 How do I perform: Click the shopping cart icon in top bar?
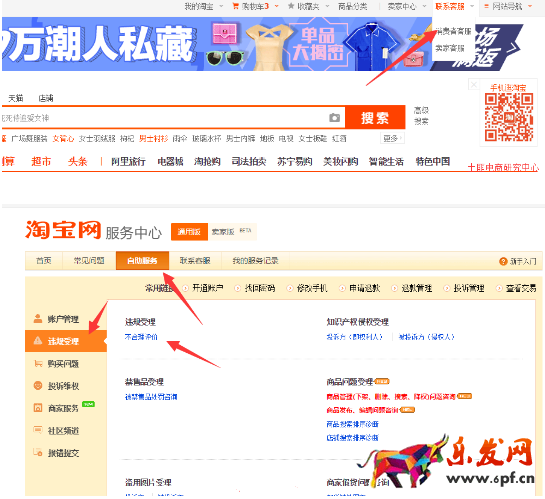[235, 6]
